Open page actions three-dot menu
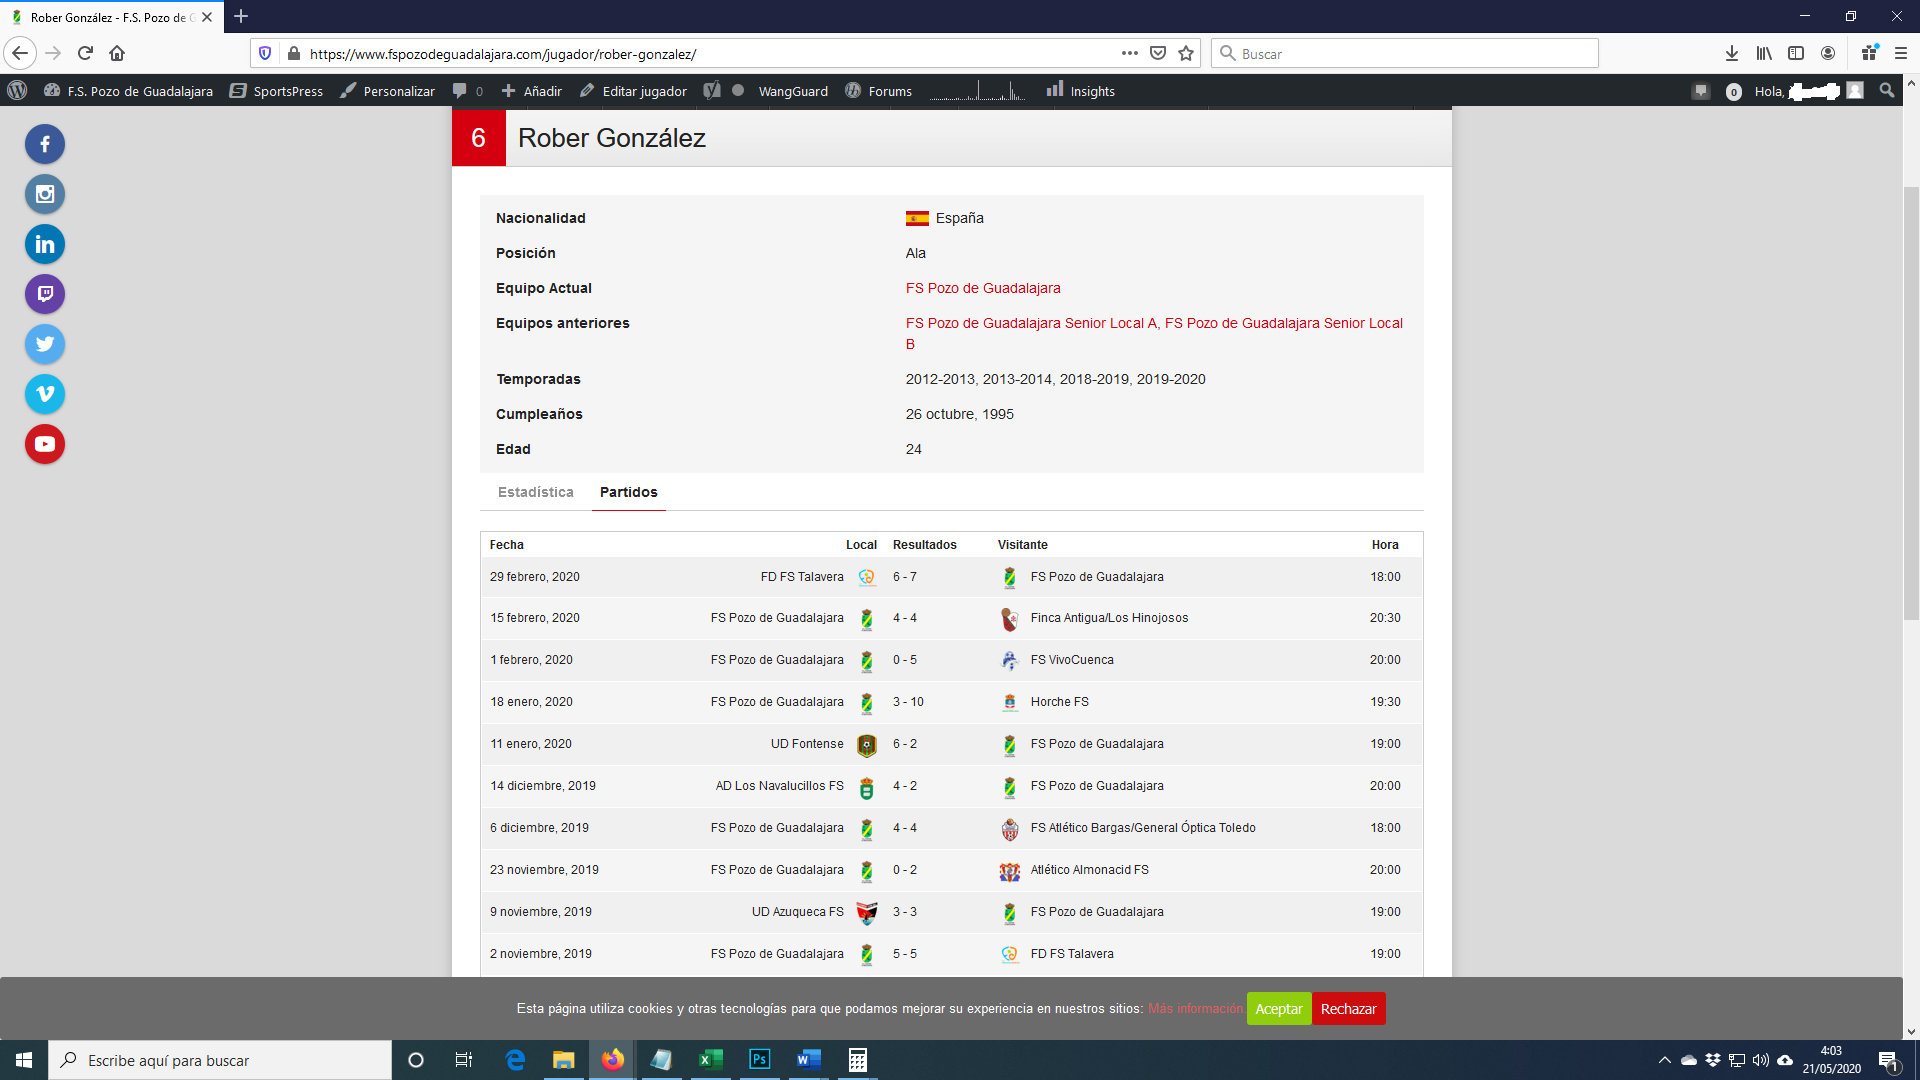Image resolution: width=1920 pixels, height=1080 pixels. pyautogui.click(x=1129, y=53)
